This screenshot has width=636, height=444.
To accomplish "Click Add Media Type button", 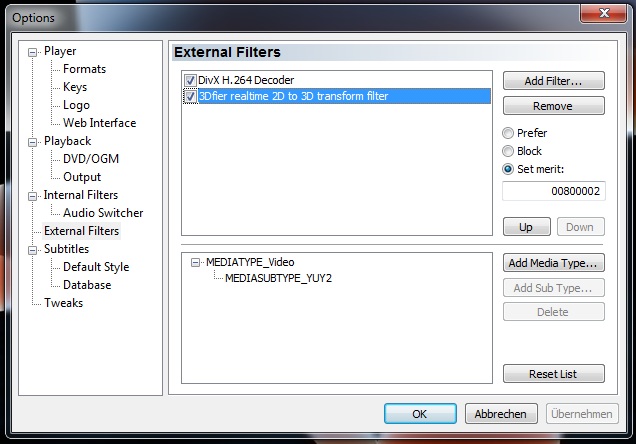I will (554, 263).
